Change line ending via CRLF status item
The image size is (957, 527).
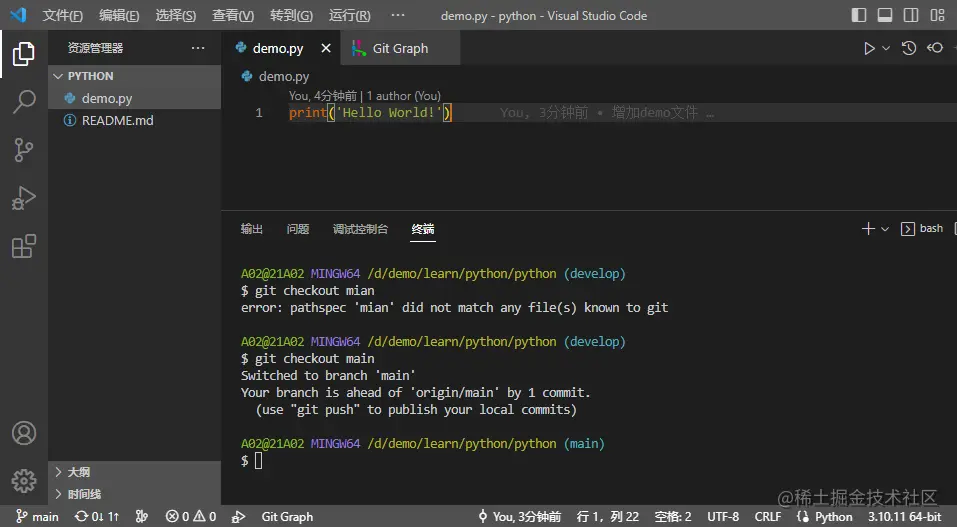click(x=768, y=517)
